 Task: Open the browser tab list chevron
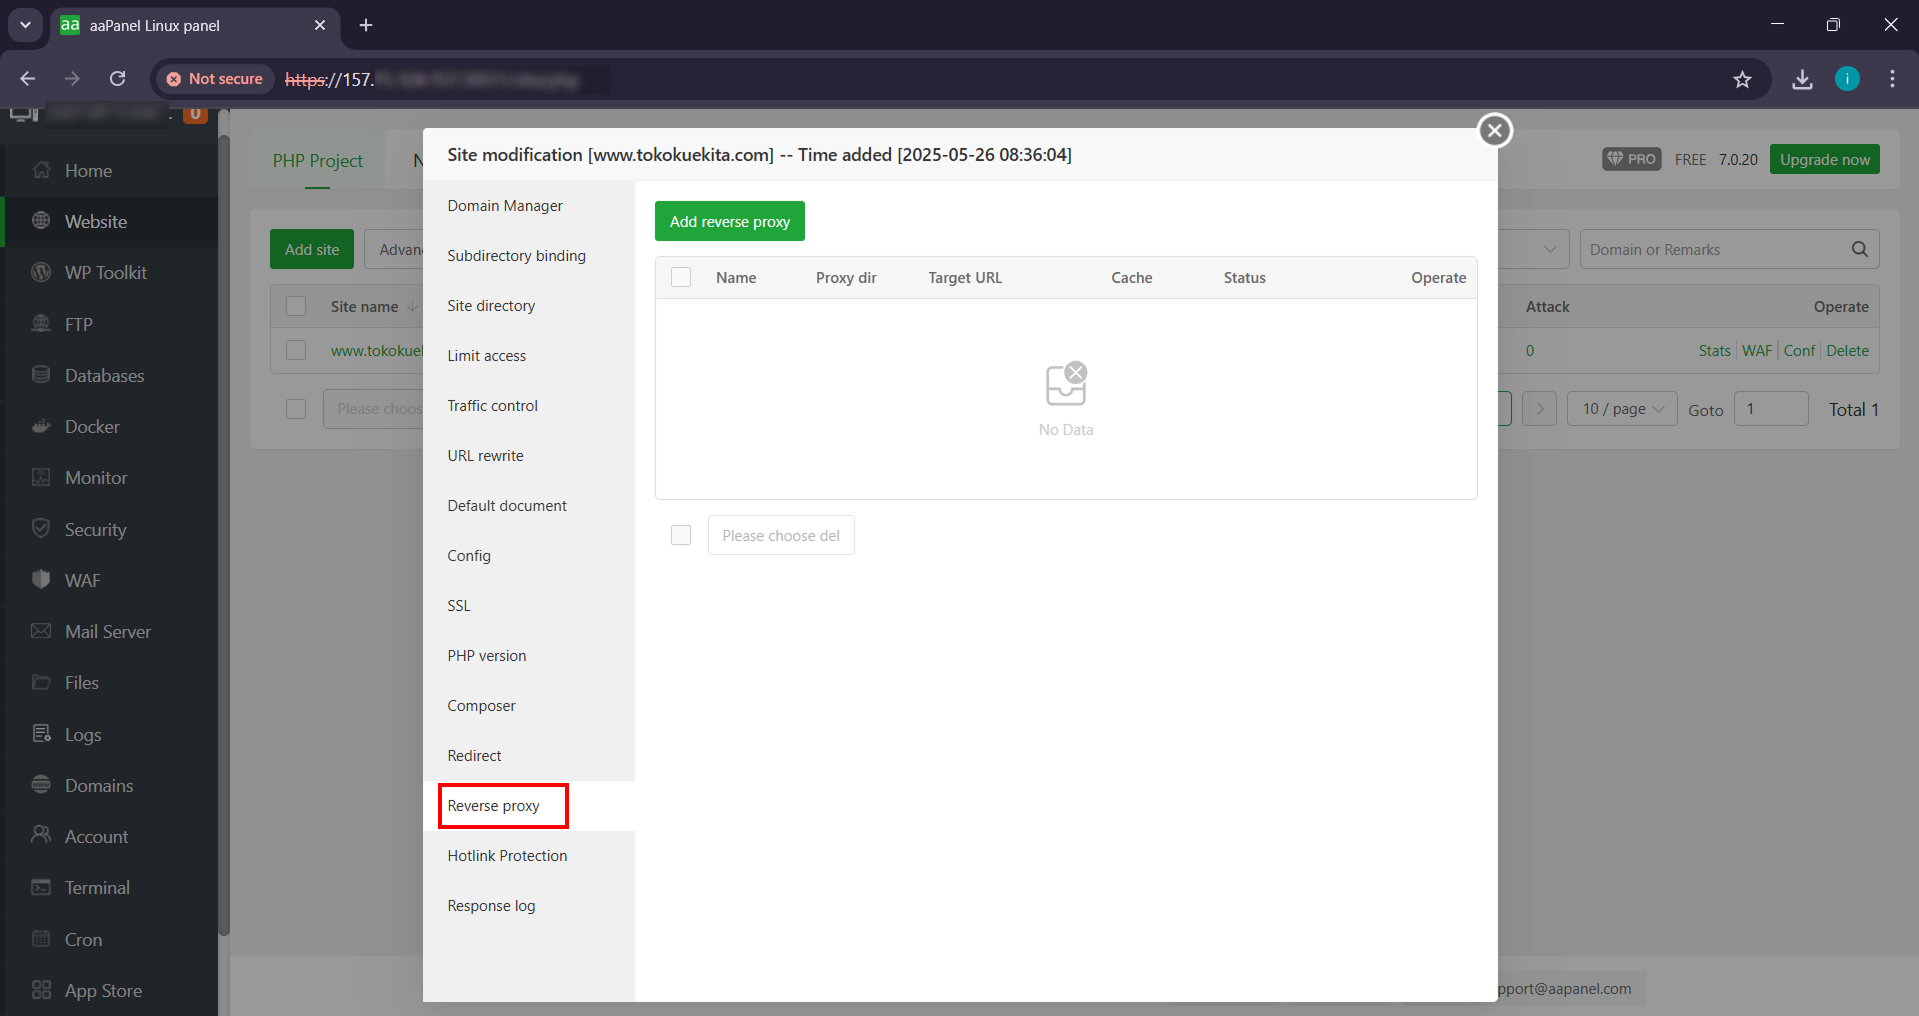(25, 25)
